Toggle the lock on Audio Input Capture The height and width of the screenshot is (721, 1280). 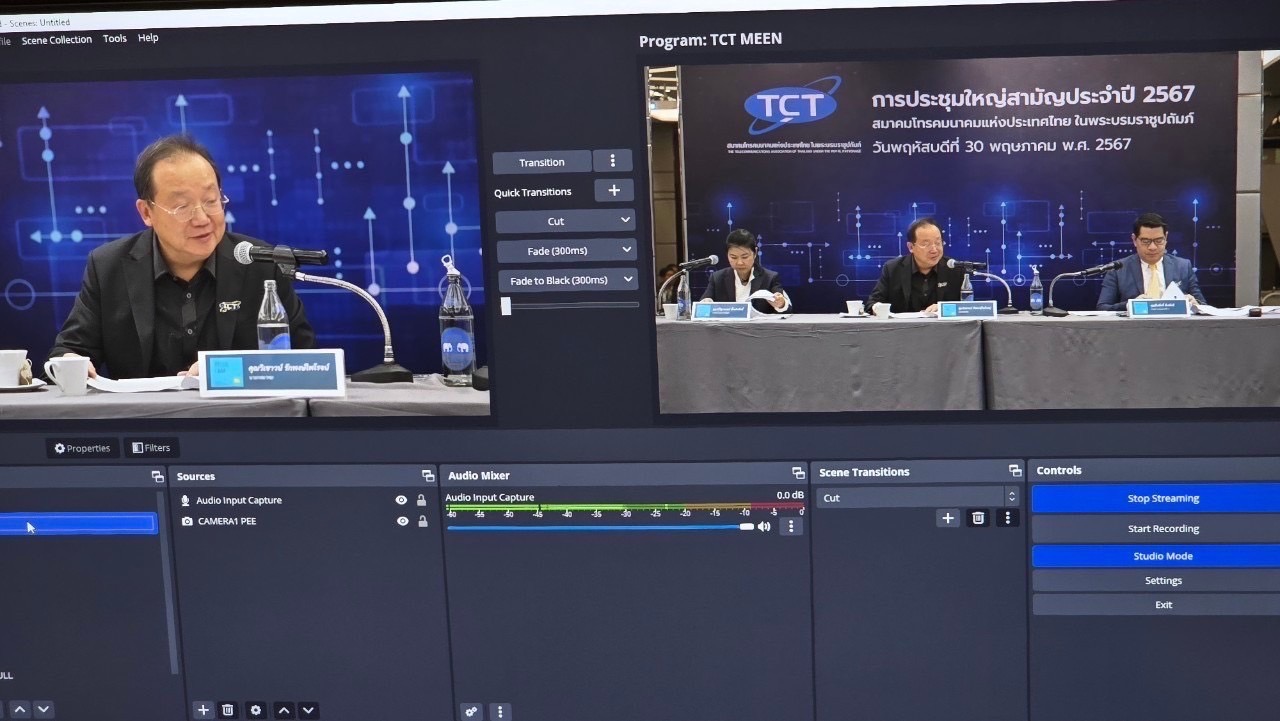(422, 500)
